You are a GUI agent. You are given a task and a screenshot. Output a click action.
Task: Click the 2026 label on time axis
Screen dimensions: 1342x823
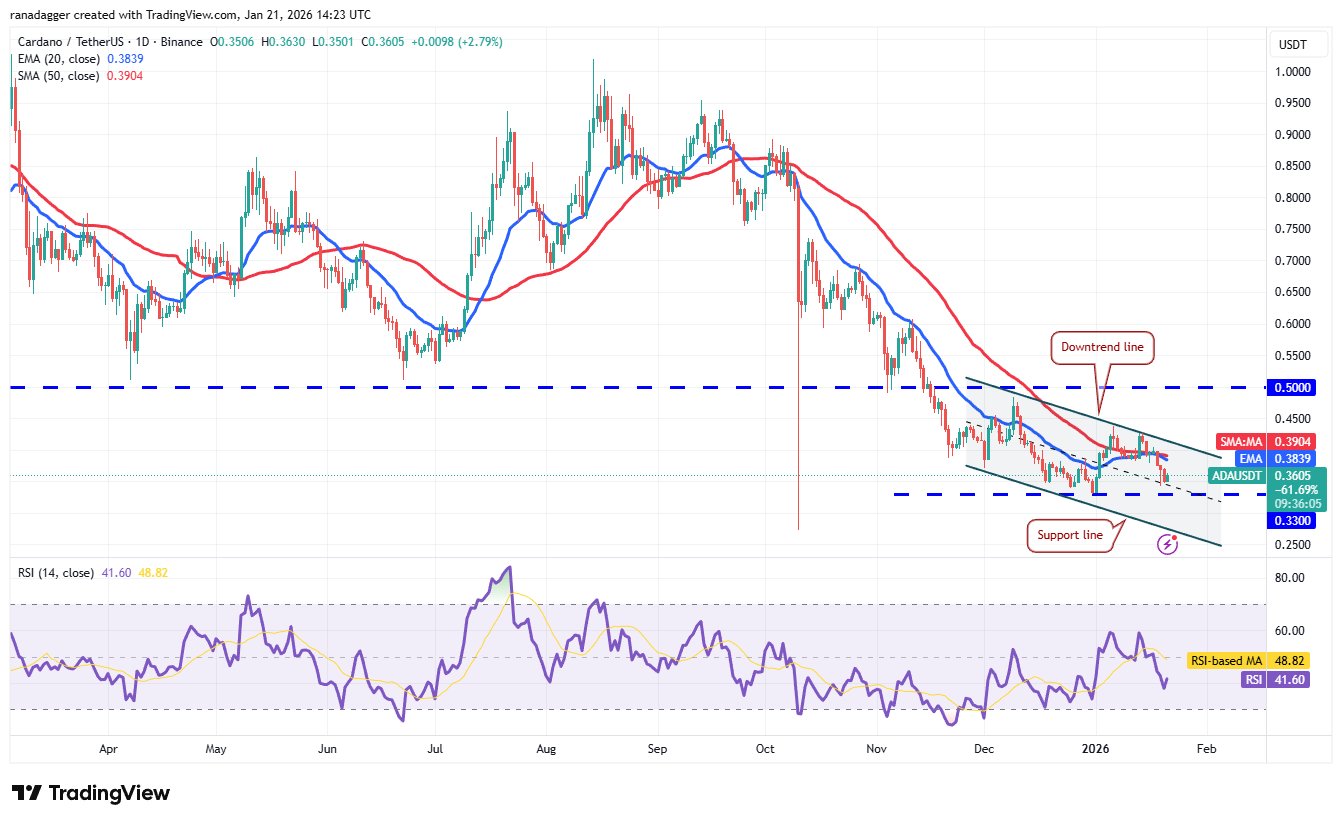[1096, 748]
